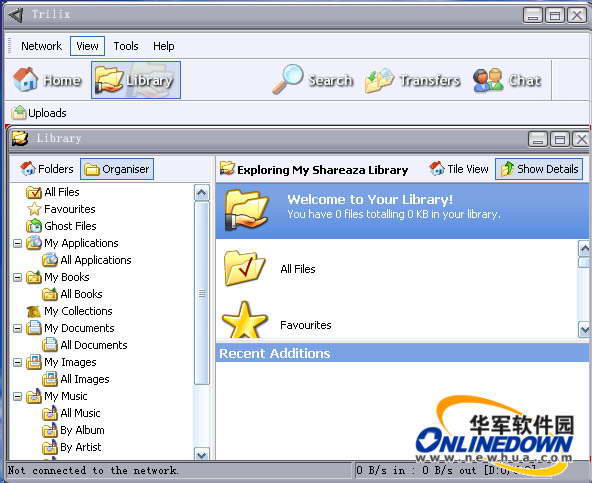Click the Recent Additions header
Image resolution: width=592 pixels, height=483 pixels.
tap(402, 353)
